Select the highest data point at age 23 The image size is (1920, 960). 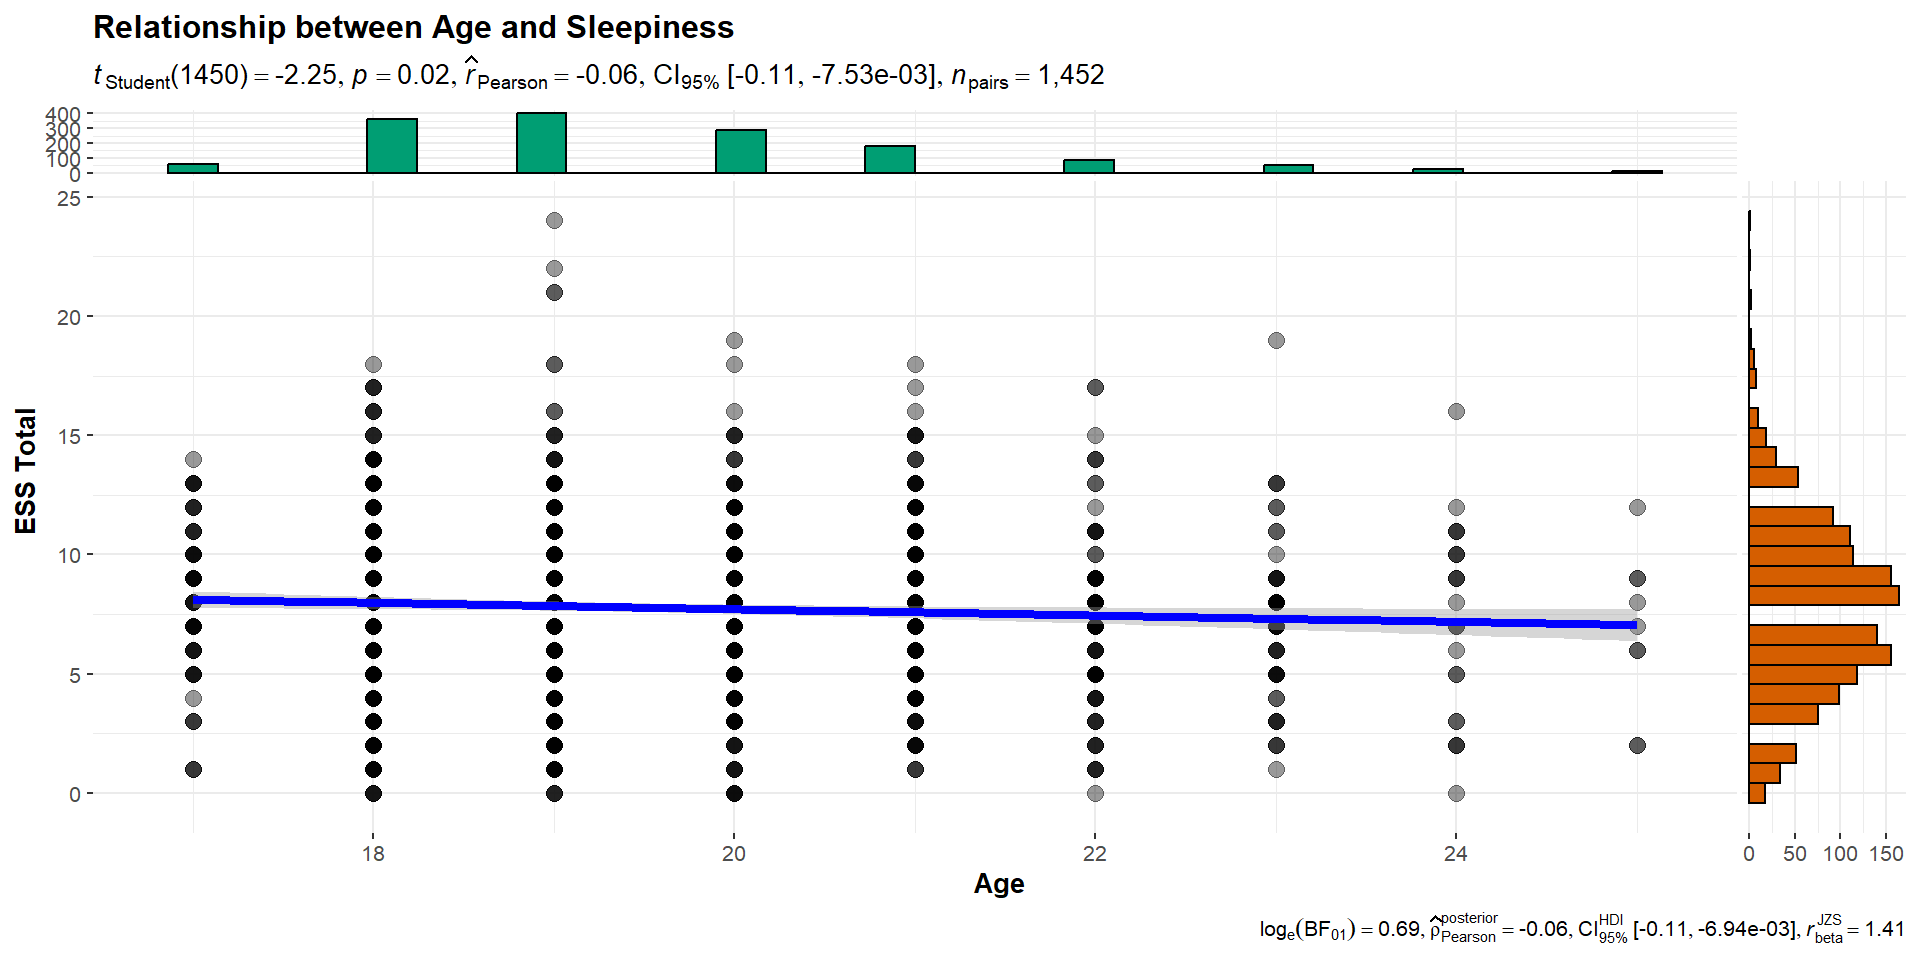point(1276,341)
